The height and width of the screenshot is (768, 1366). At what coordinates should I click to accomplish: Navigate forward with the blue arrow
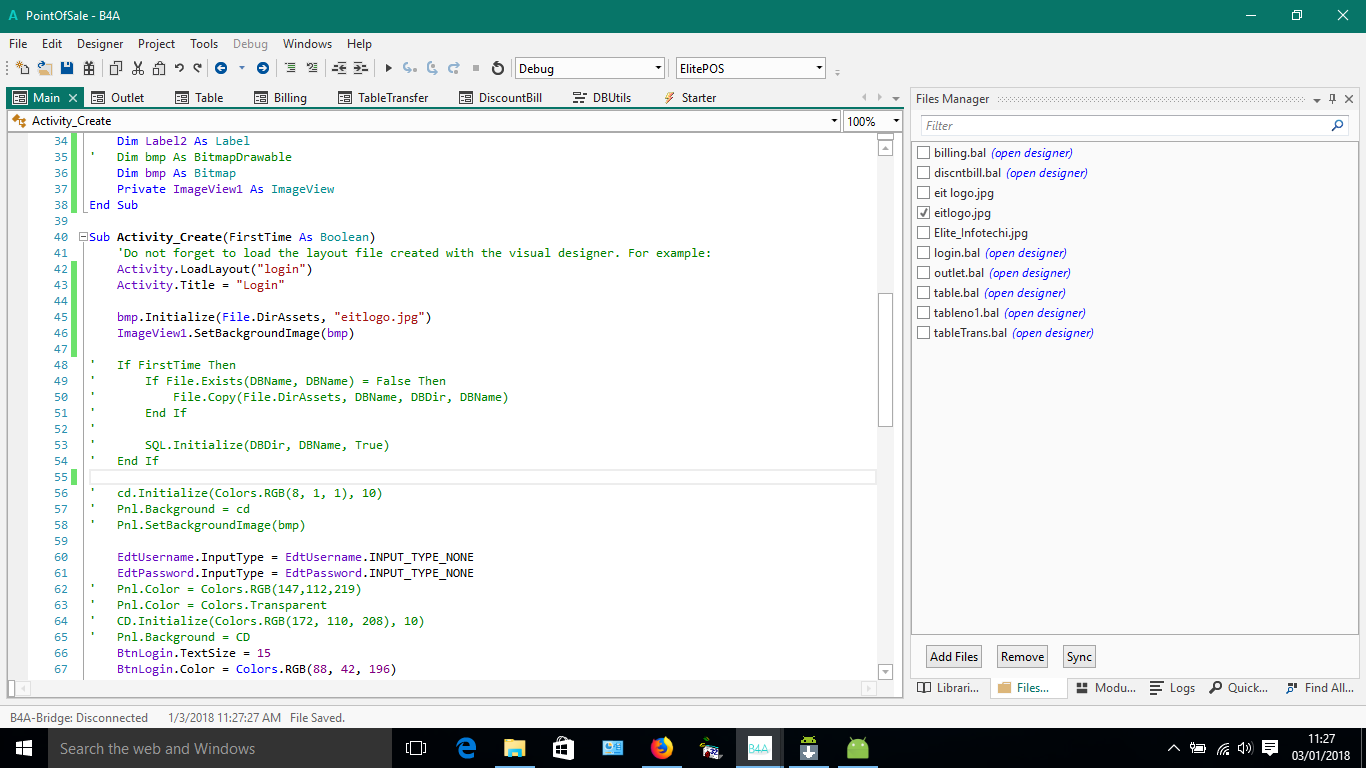[x=263, y=68]
